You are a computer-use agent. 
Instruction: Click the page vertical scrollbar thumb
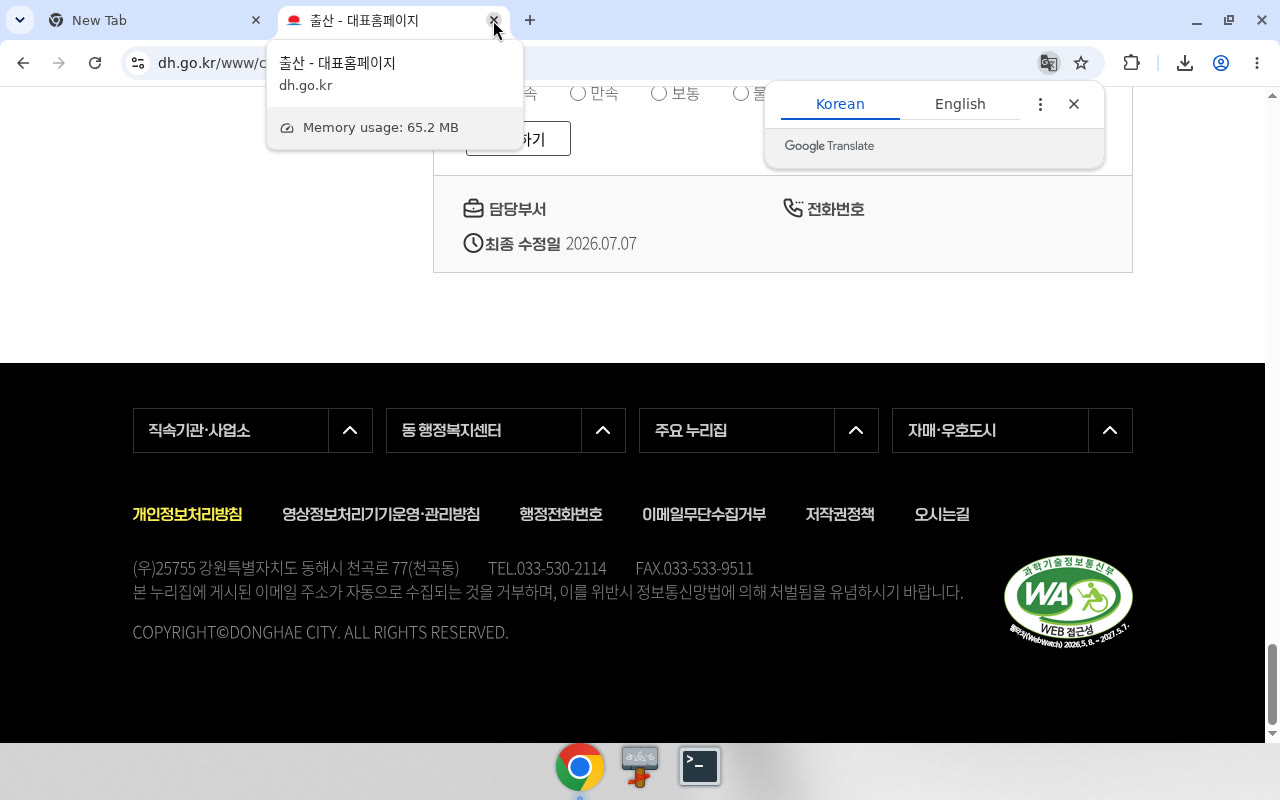point(1272,685)
